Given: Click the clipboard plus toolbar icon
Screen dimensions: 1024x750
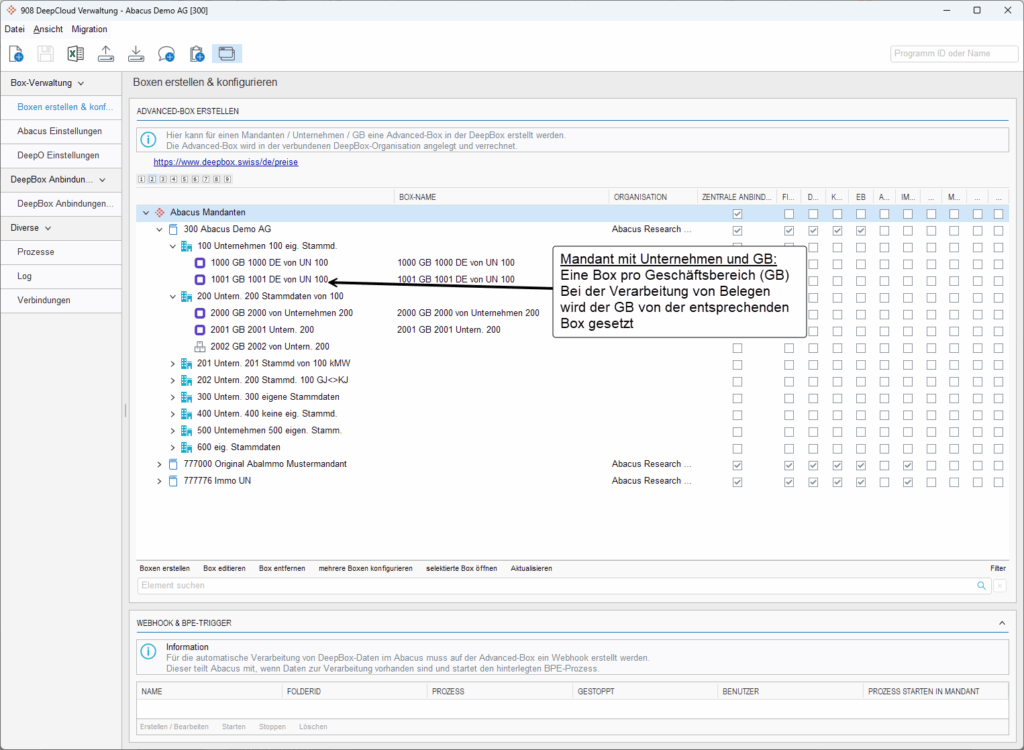Looking at the screenshot, I should [197, 54].
